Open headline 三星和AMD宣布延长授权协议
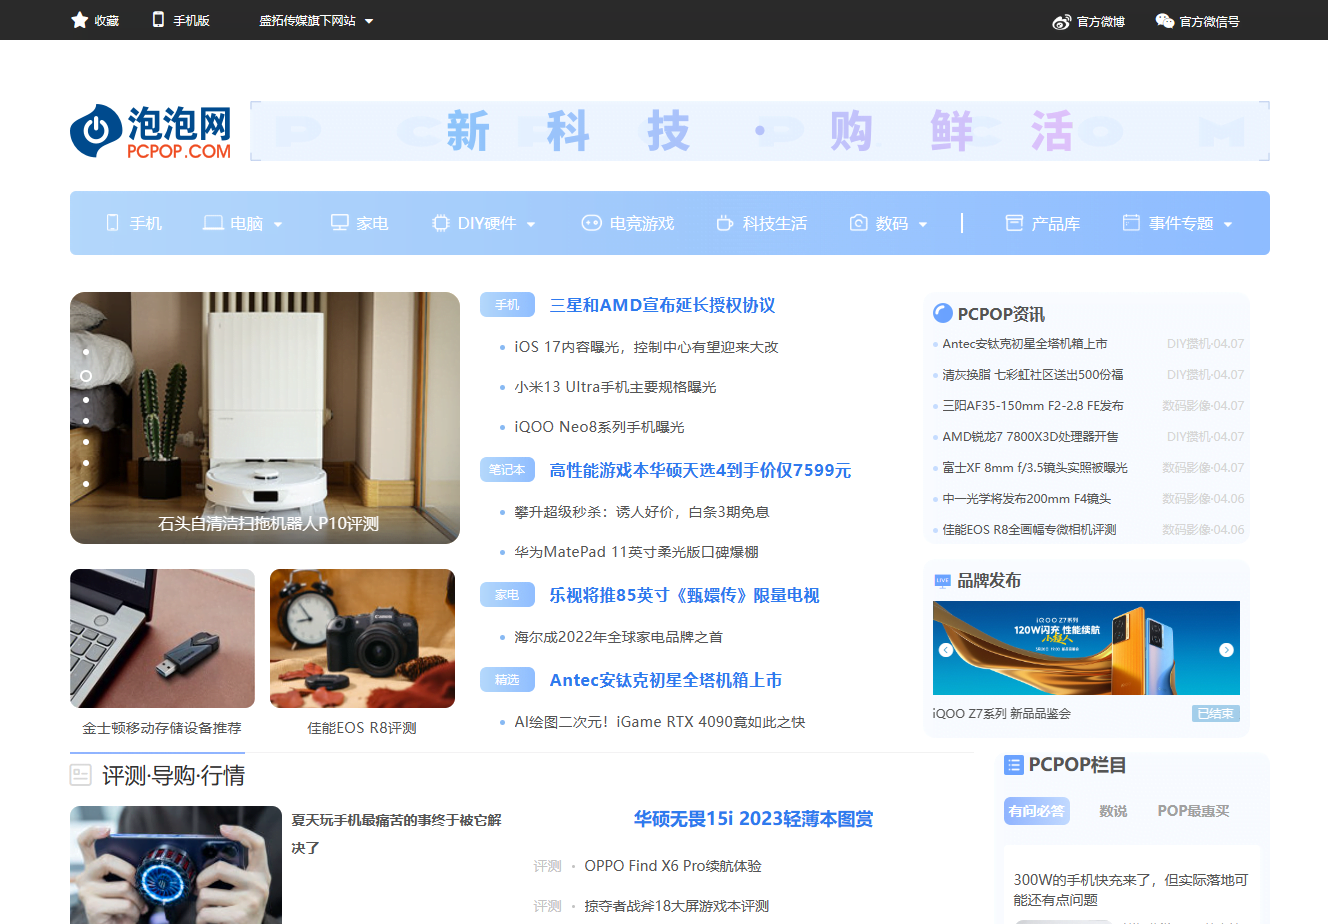Screen dimensions: 1328x924 click(662, 305)
